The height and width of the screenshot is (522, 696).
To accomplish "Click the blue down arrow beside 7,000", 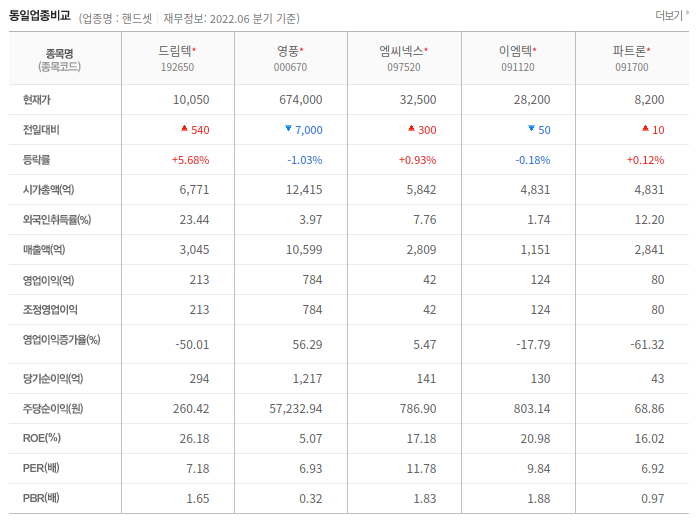I will coord(289,128).
